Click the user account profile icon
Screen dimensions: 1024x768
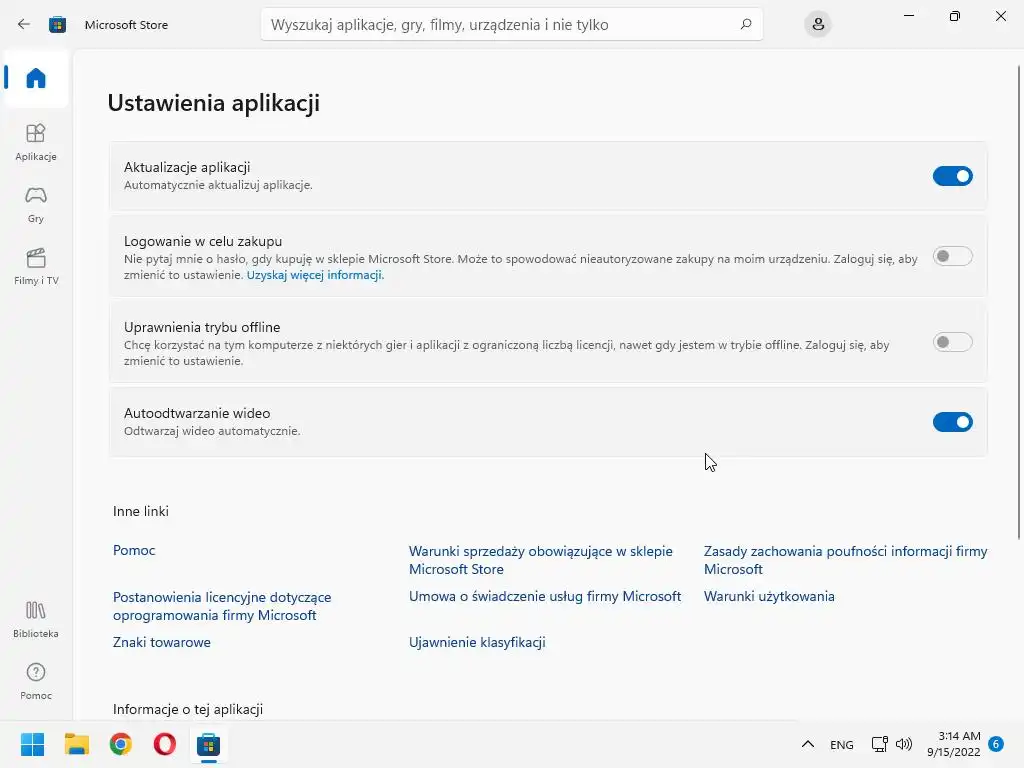click(x=818, y=24)
